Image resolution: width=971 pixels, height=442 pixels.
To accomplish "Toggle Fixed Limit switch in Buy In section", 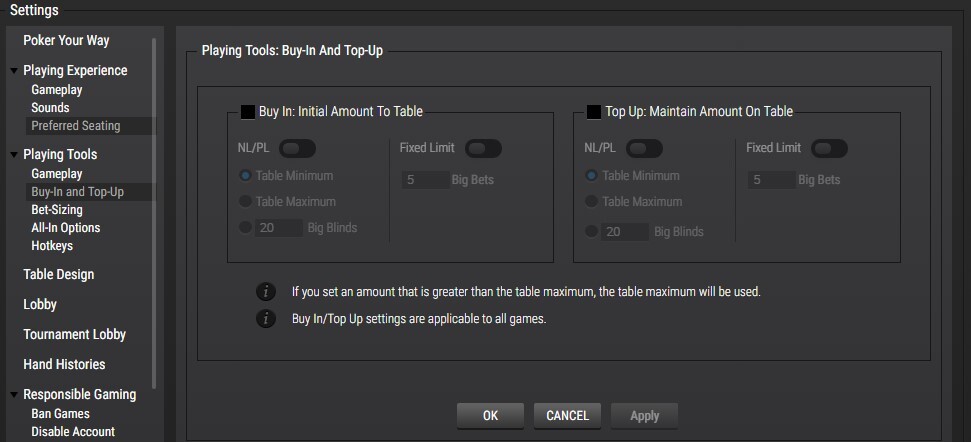I will pos(483,148).
